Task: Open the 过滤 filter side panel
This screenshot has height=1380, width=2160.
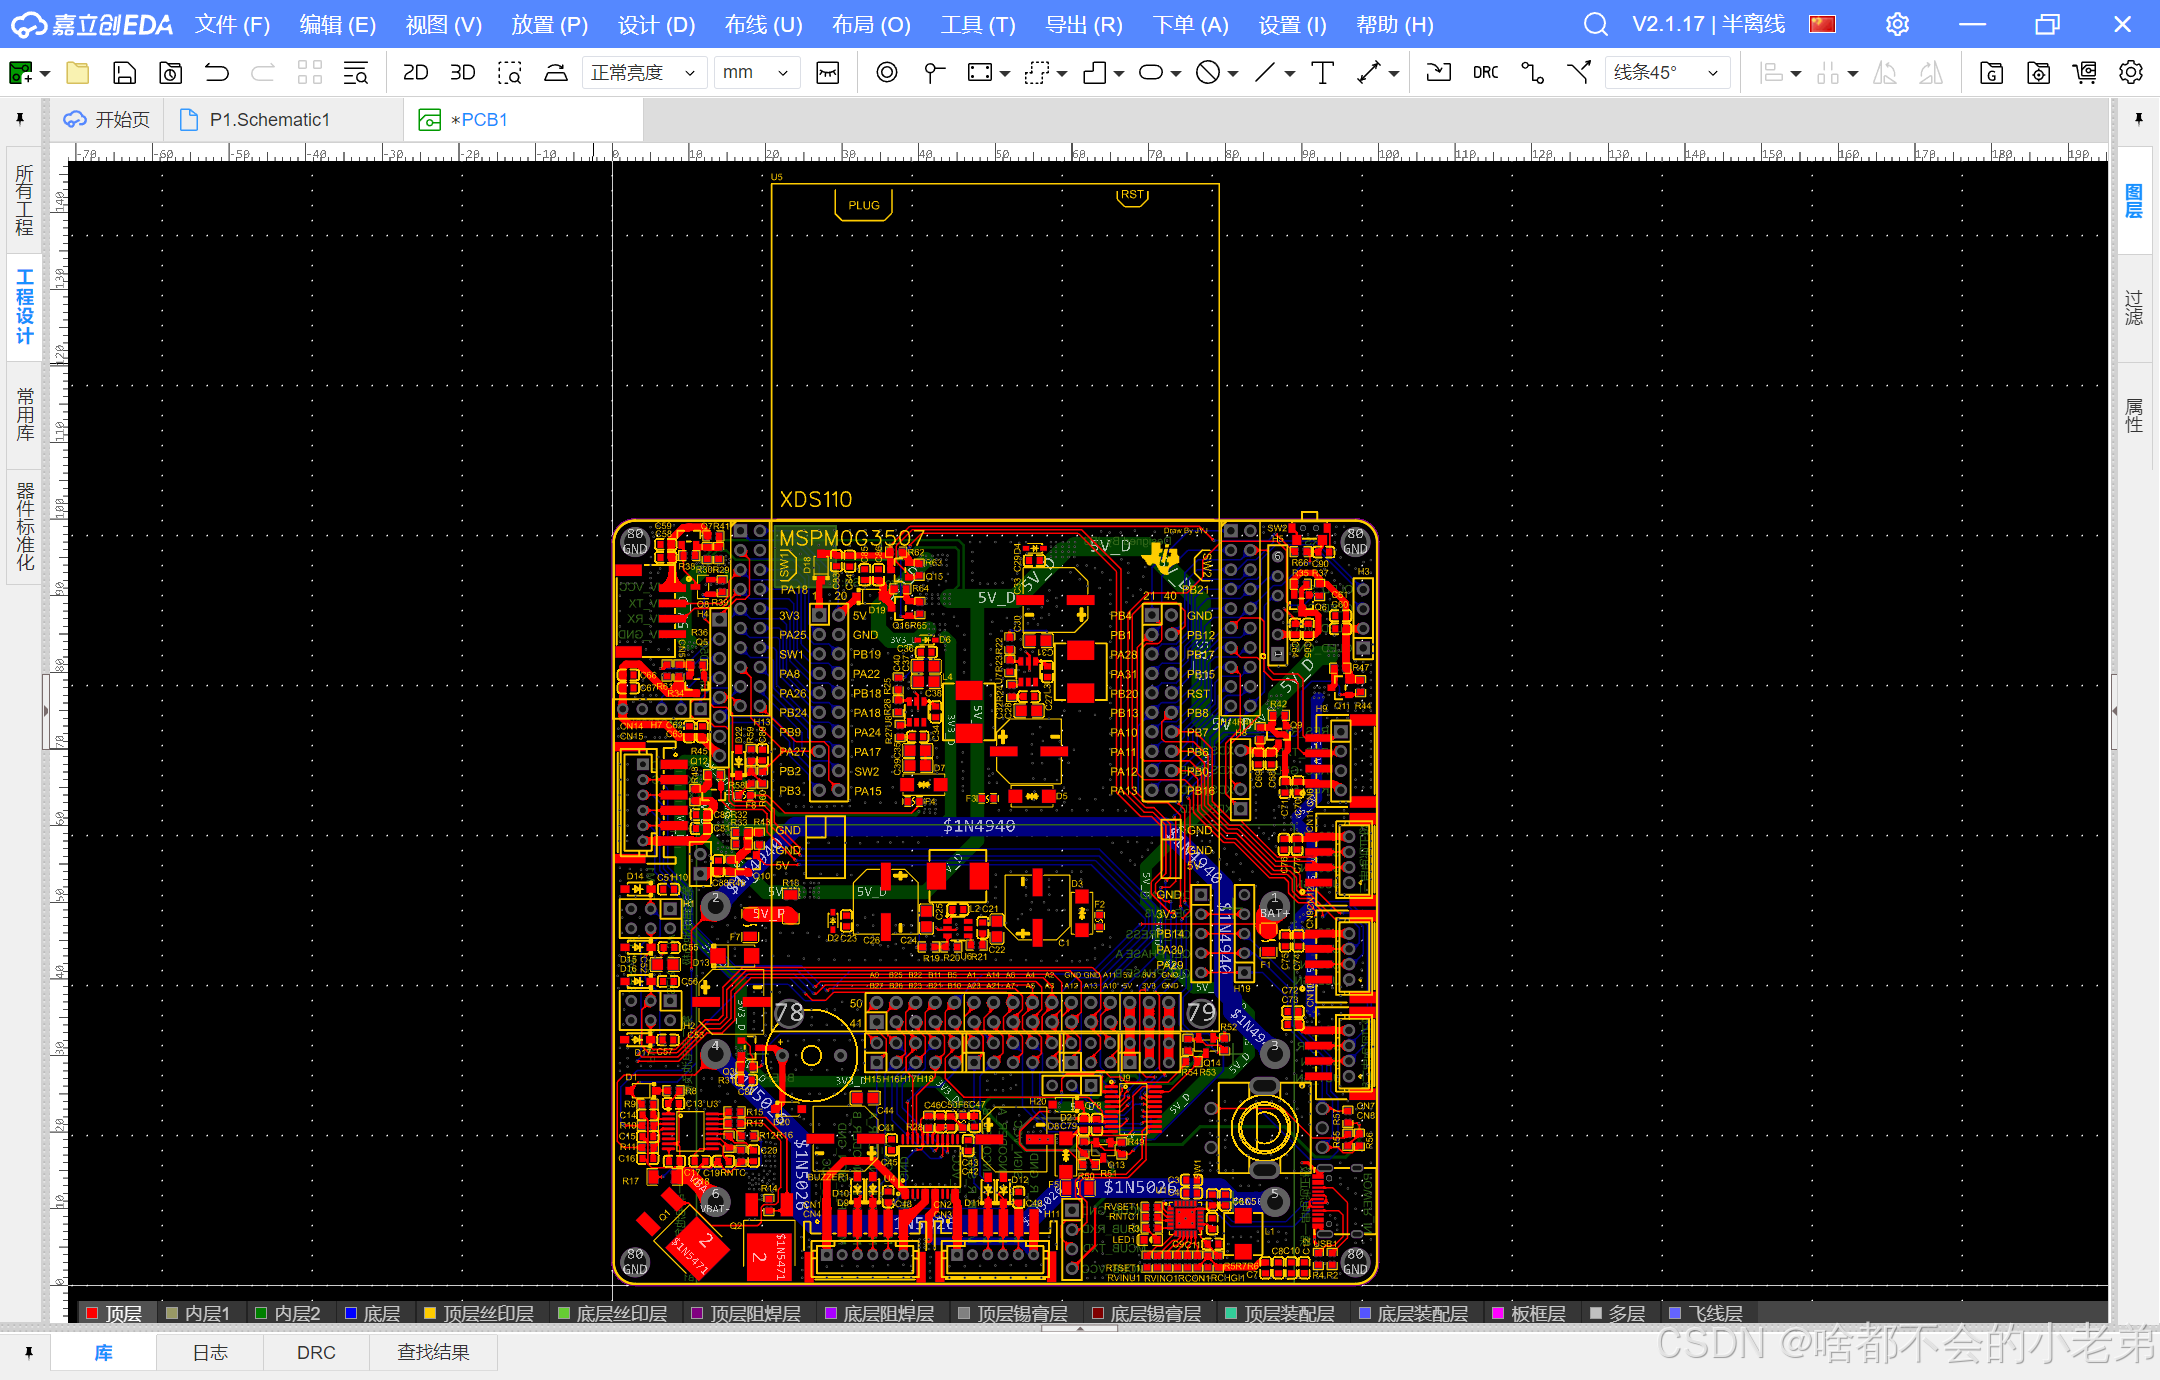Action: pos(2134,308)
